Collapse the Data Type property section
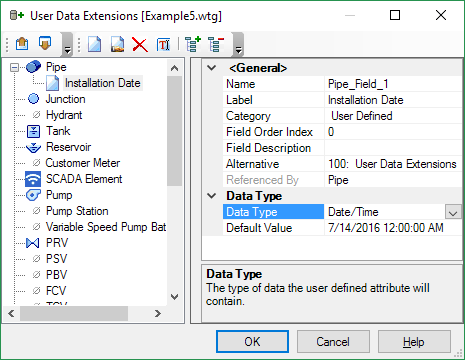Screen dimensions: 465x360 [x=211, y=196]
